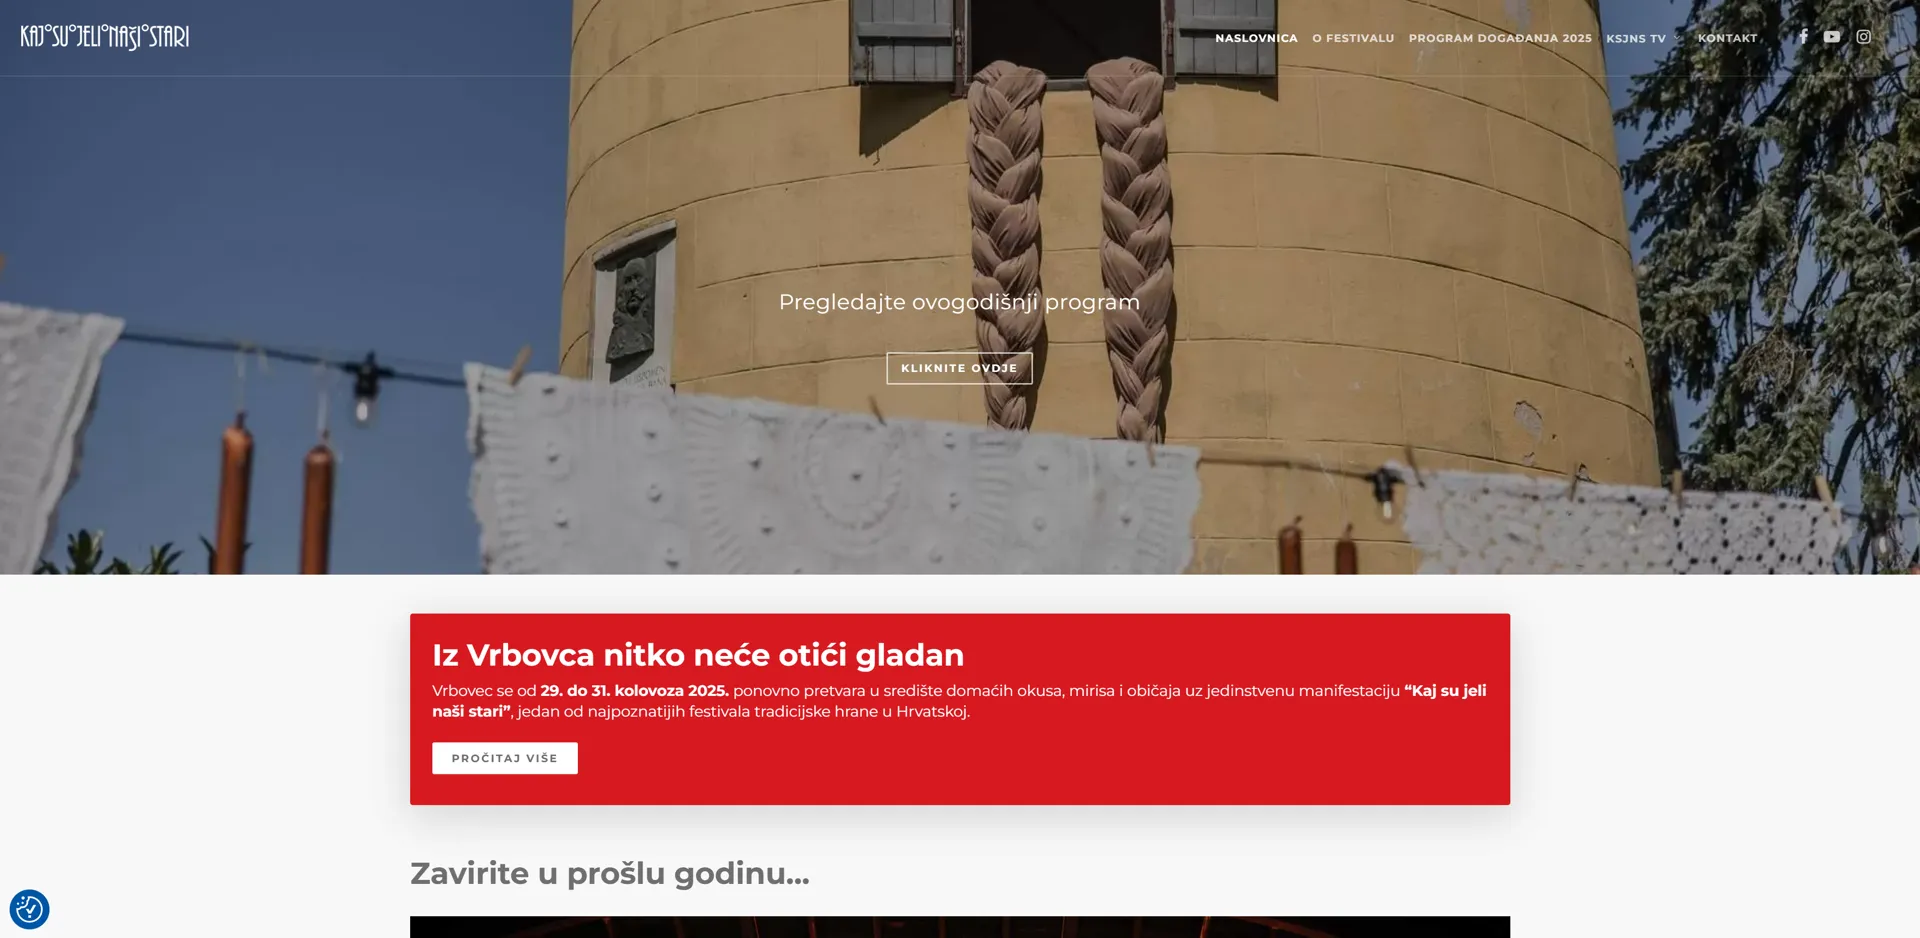Open the video thumbnail below Zavirite heading
1920x938 pixels.
tap(959, 927)
